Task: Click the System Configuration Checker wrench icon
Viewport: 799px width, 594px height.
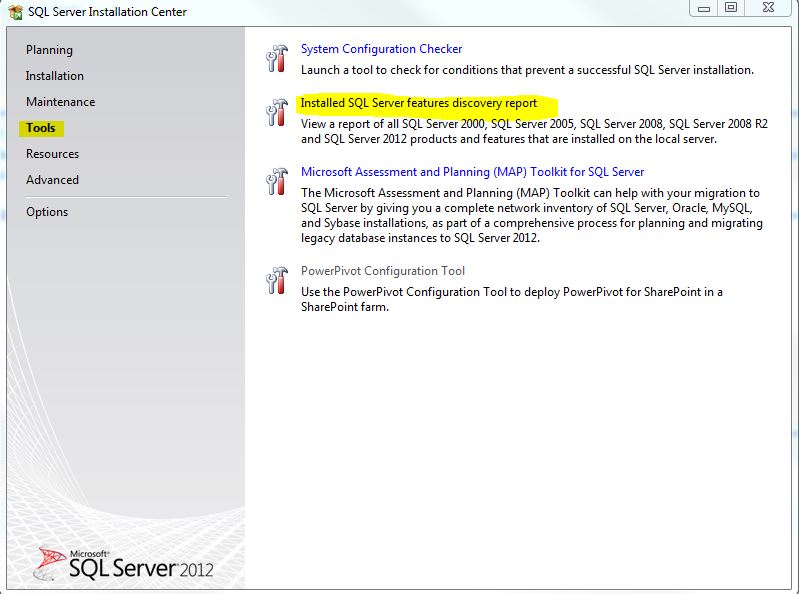Action: pos(277,59)
